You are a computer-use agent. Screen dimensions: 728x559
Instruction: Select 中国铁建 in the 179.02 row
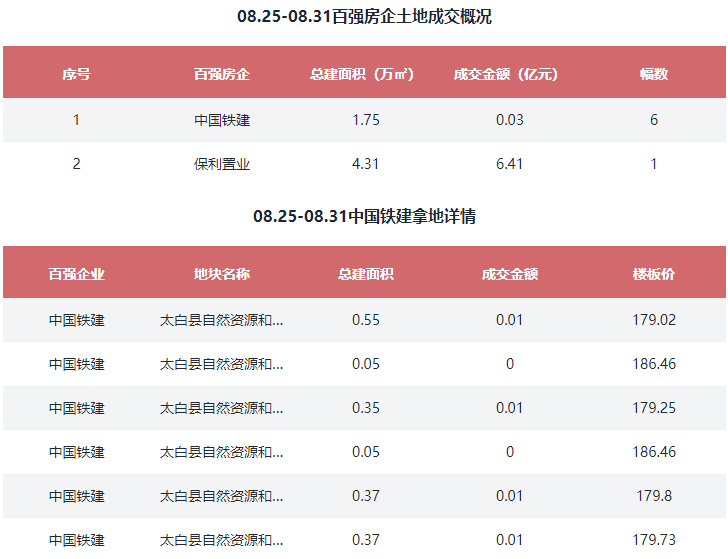pyautogui.click(x=77, y=320)
